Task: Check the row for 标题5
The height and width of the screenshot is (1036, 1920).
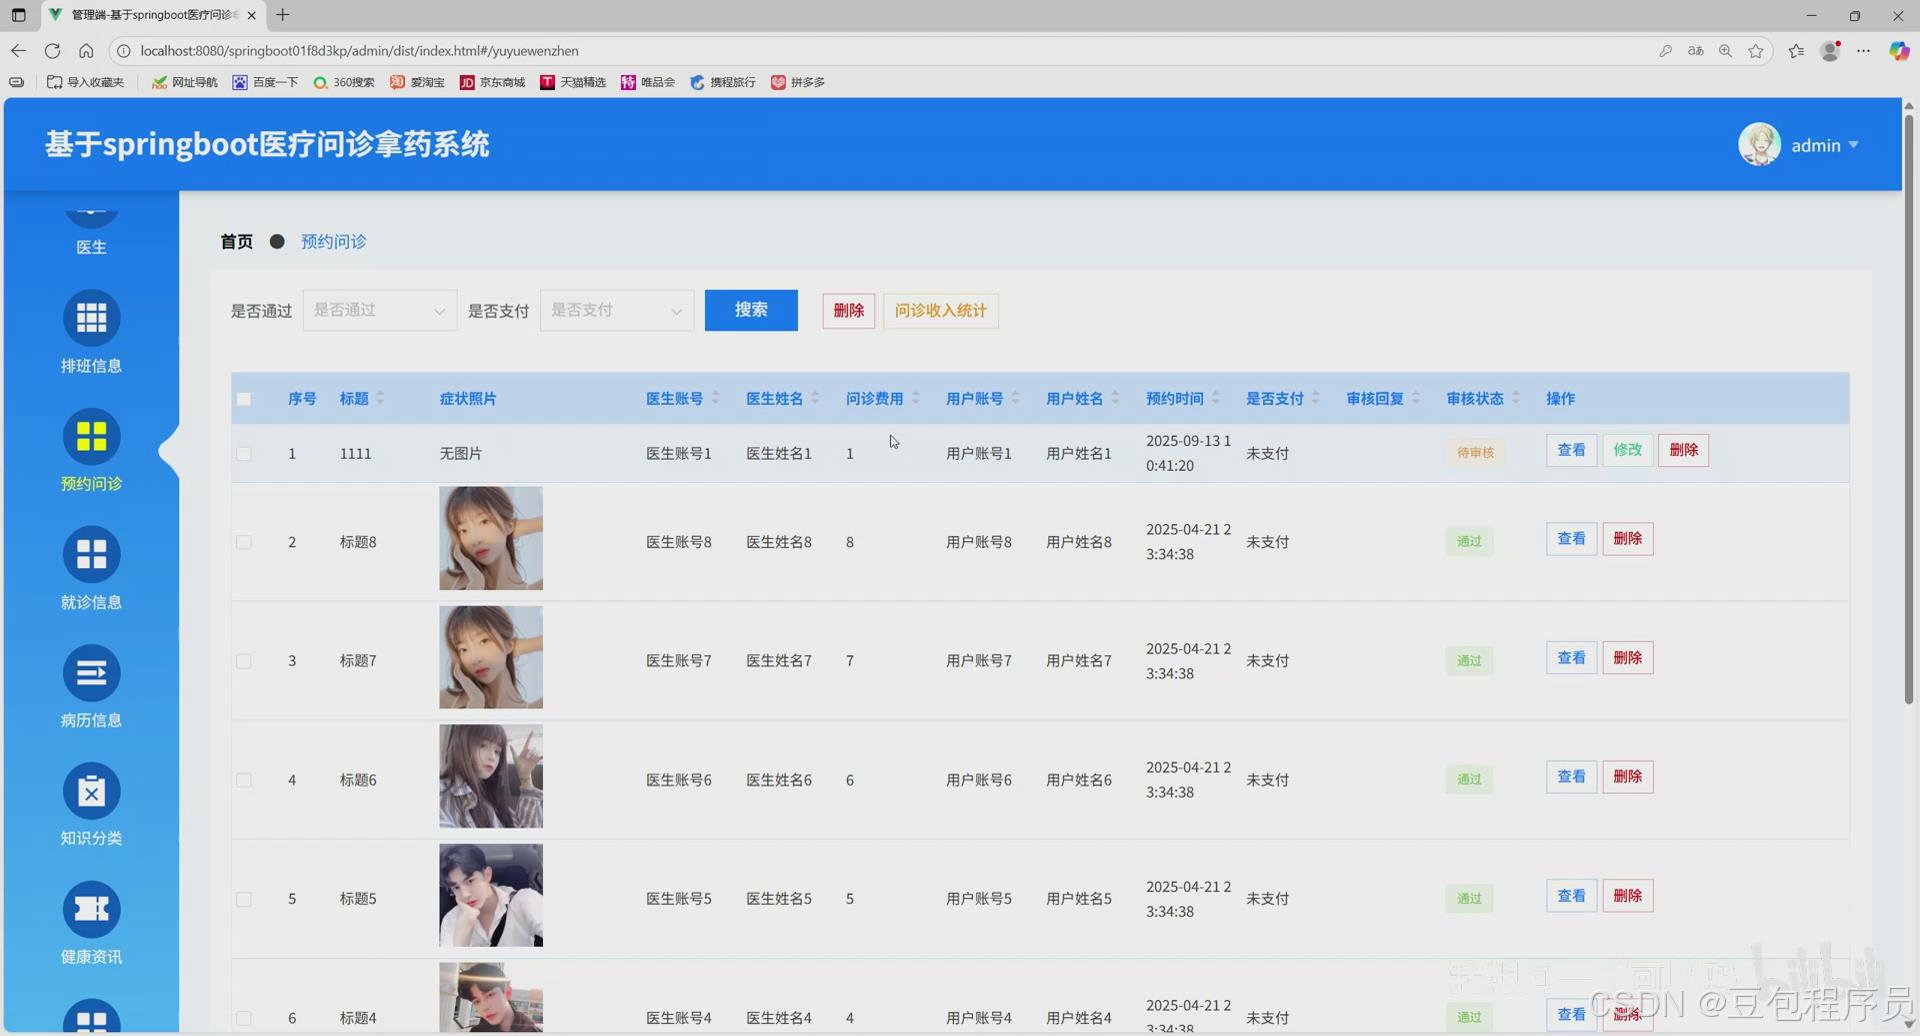Action: pos(244,899)
